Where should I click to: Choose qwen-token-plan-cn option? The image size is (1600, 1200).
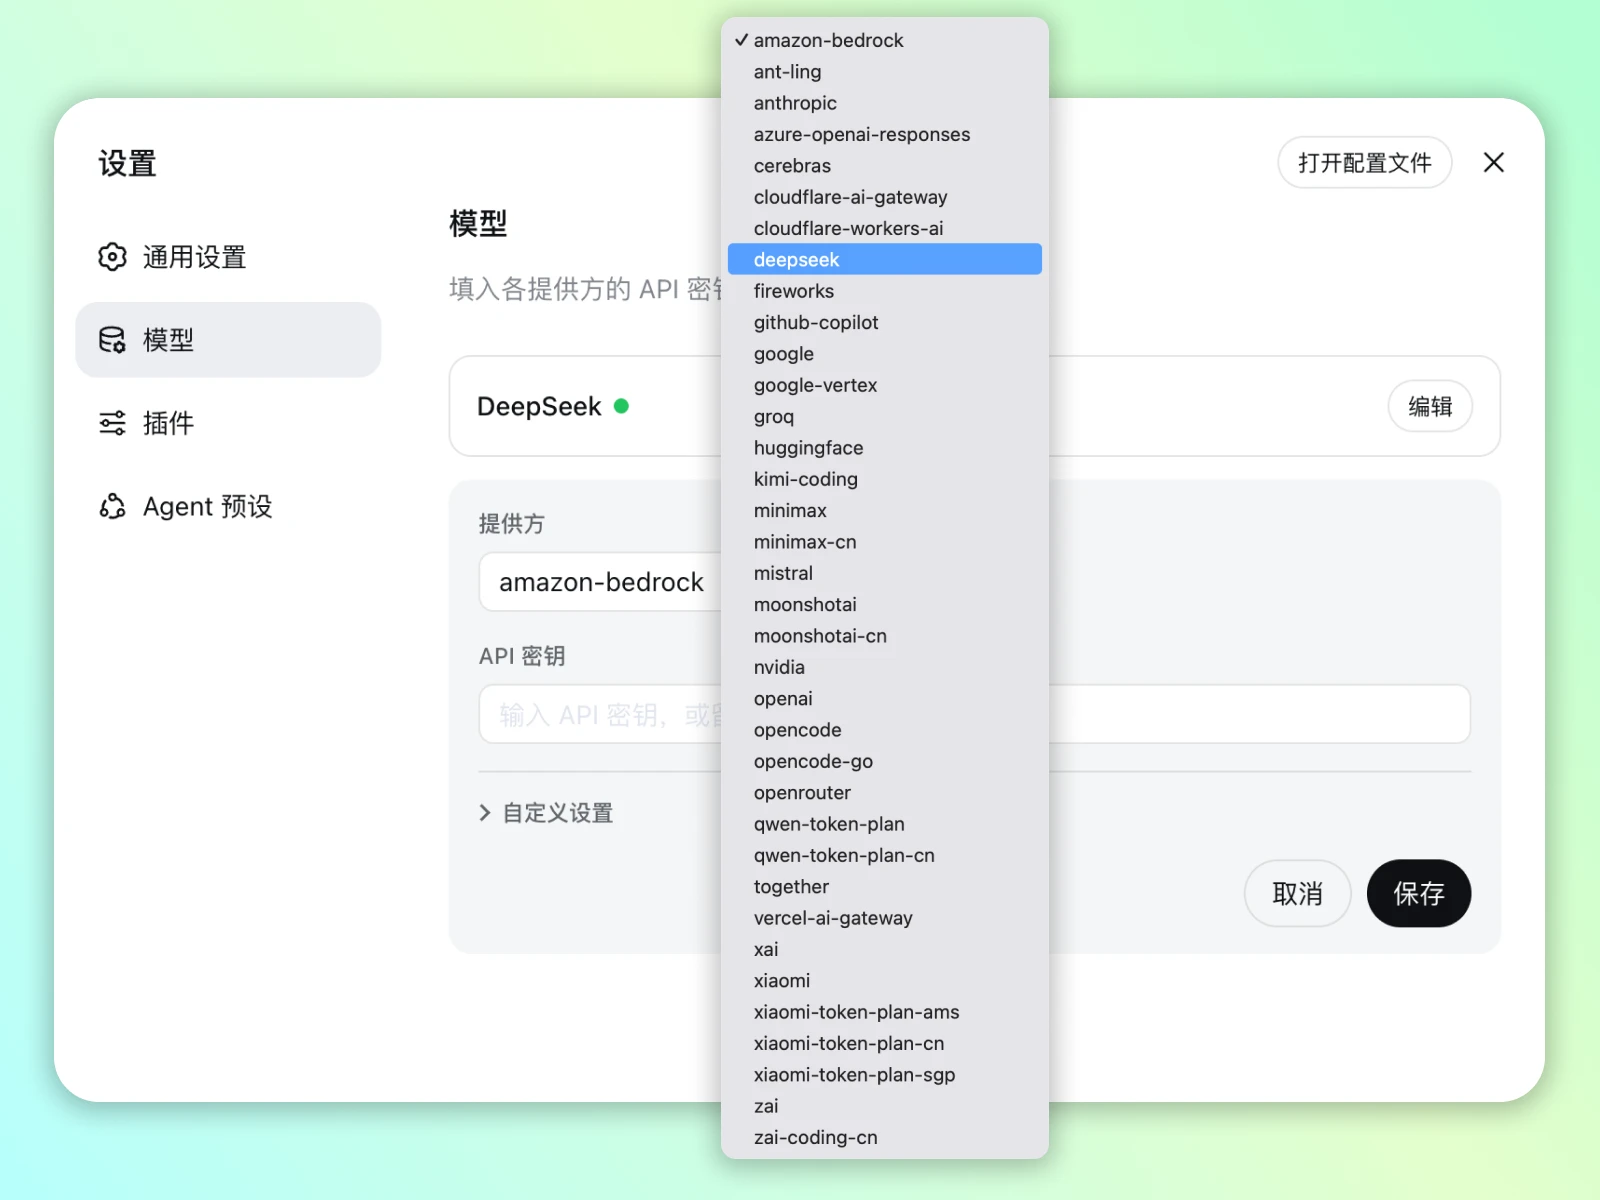click(885, 855)
